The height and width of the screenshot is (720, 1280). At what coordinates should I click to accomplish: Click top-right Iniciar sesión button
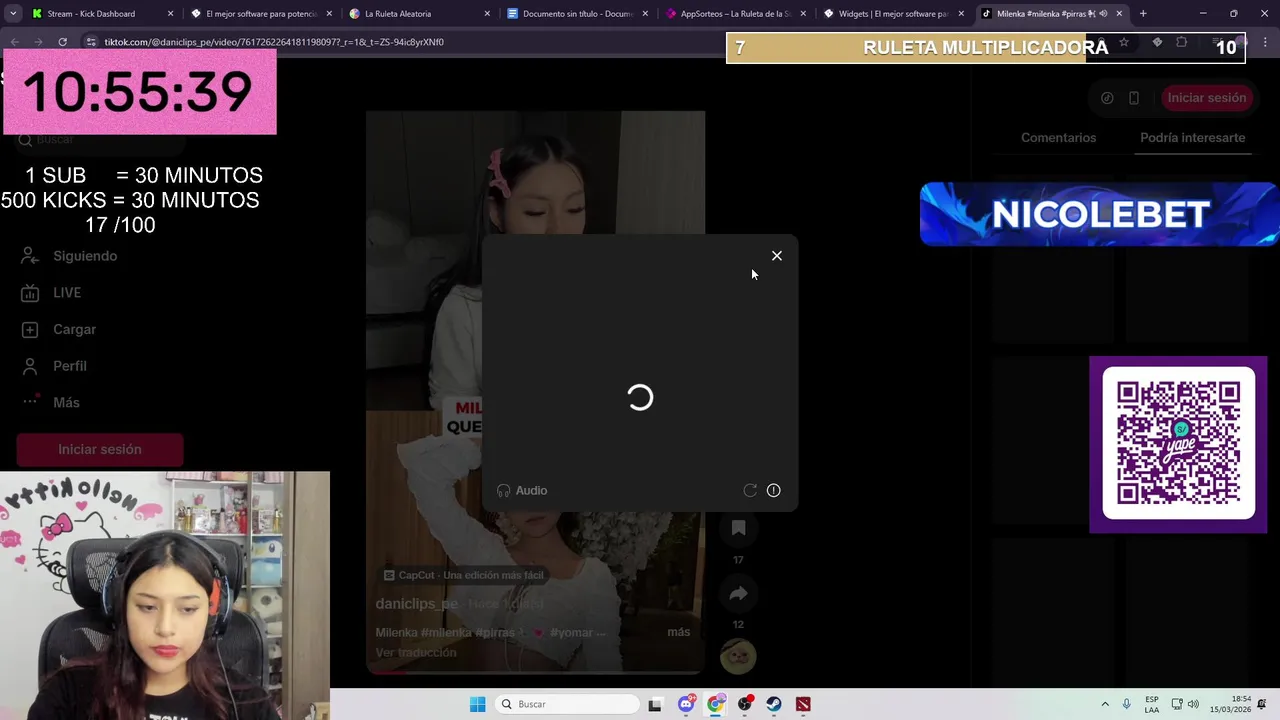tap(1206, 98)
